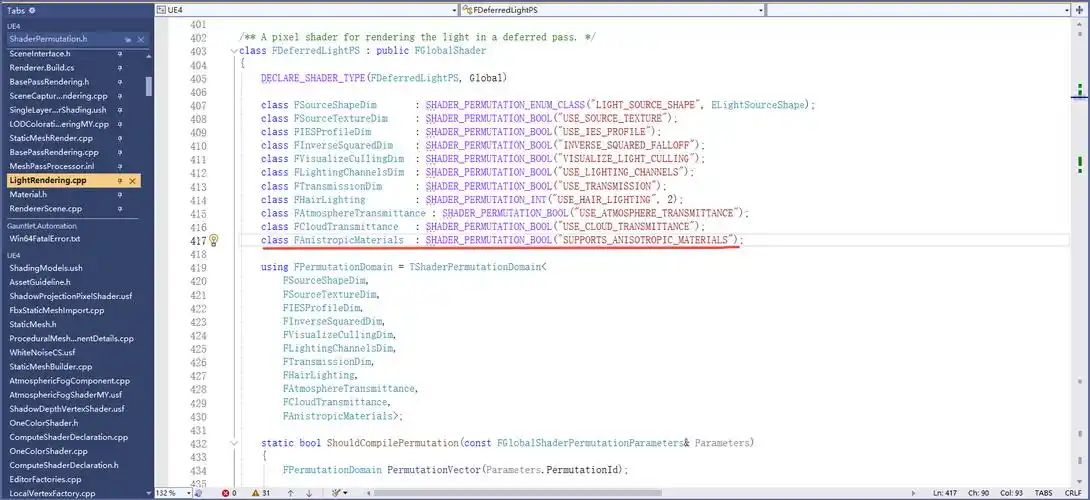Open the EditorFactories.cpp tab
This screenshot has height=500, width=1090.
[45, 479]
